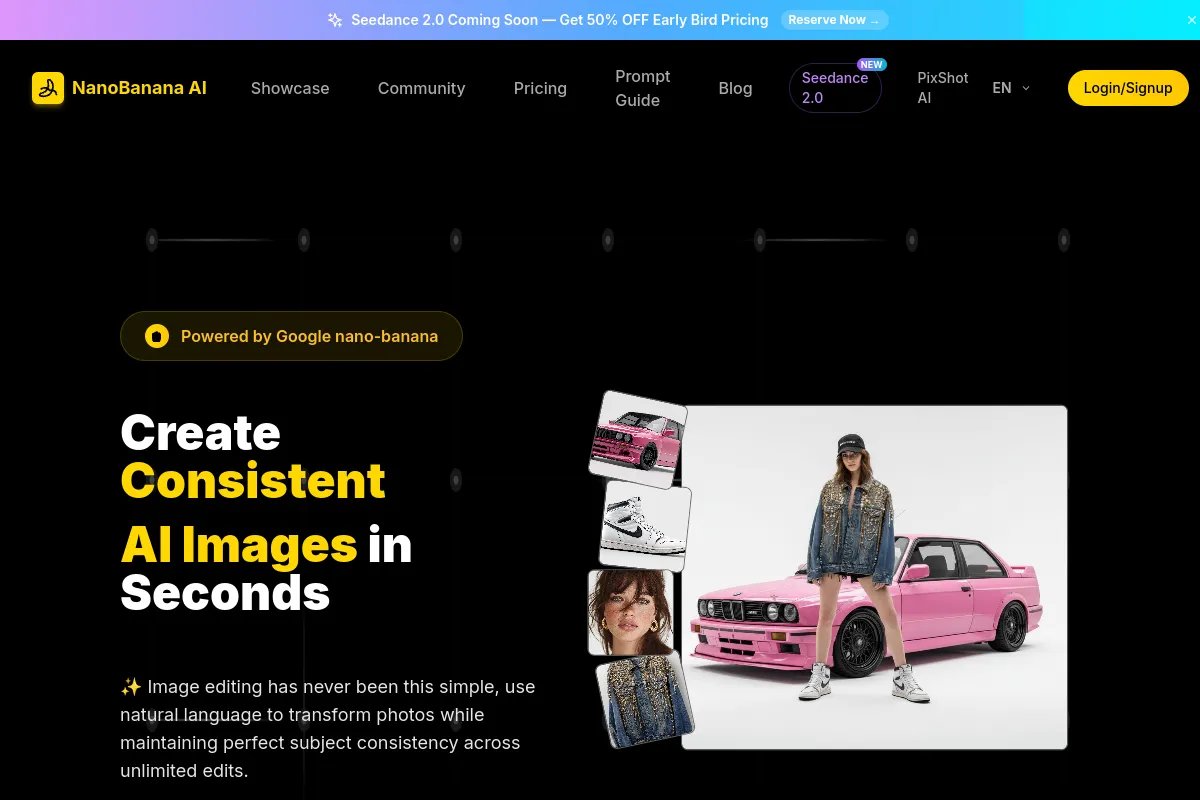The width and height of the screenshot is (1200, 800).
Task: Open the Seedance 2.0 pill button
Action: 834,88
